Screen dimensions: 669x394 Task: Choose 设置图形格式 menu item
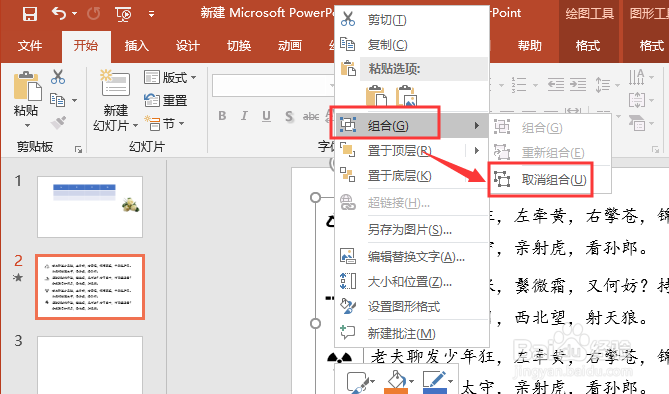pyautogui.click(x=411, y=306)
